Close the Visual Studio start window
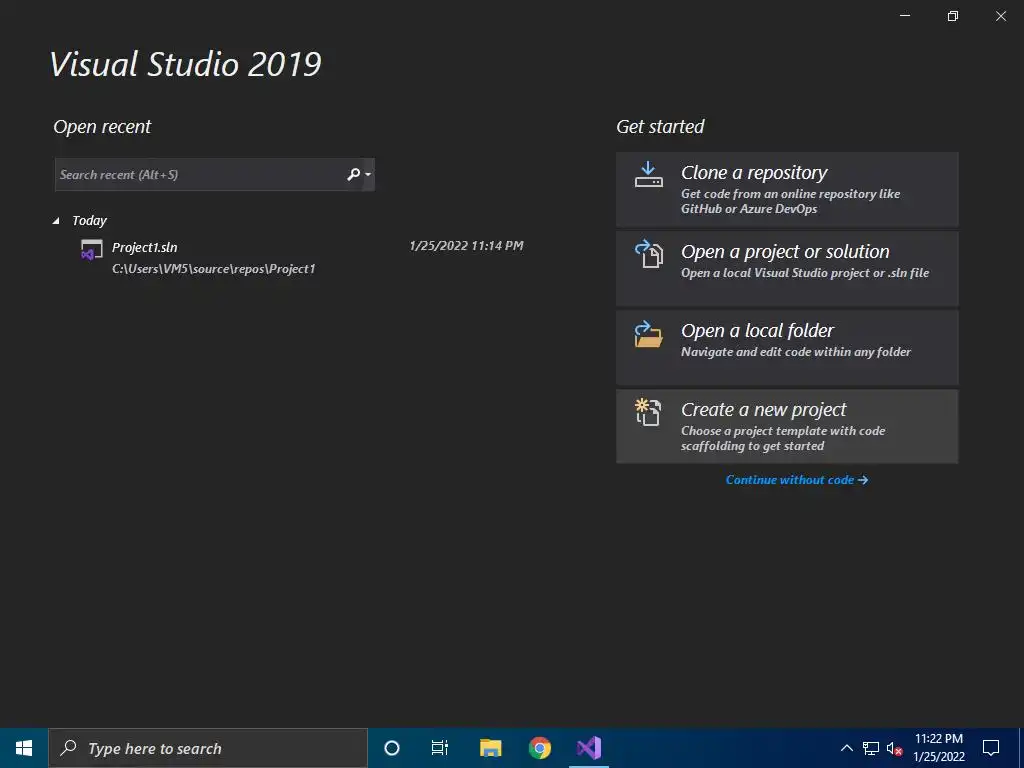This screenshot has width=1024, height=768. click(x=1000, y=16)
